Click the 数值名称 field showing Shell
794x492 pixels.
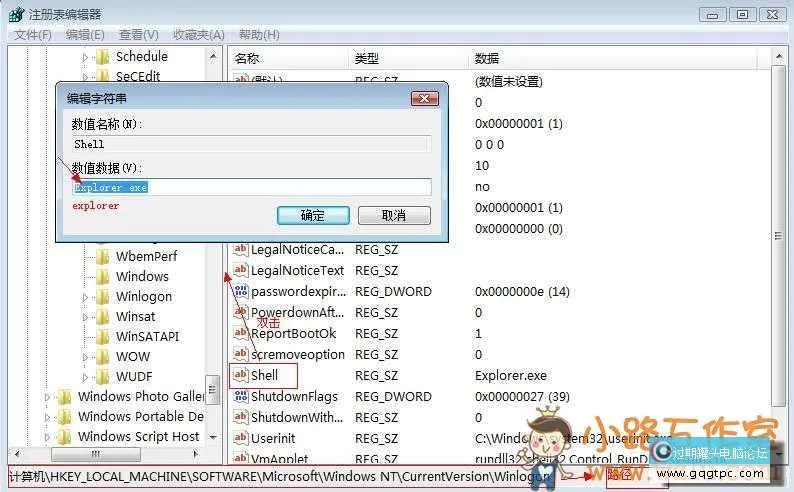pyautogui.click(x=252, y=144)
